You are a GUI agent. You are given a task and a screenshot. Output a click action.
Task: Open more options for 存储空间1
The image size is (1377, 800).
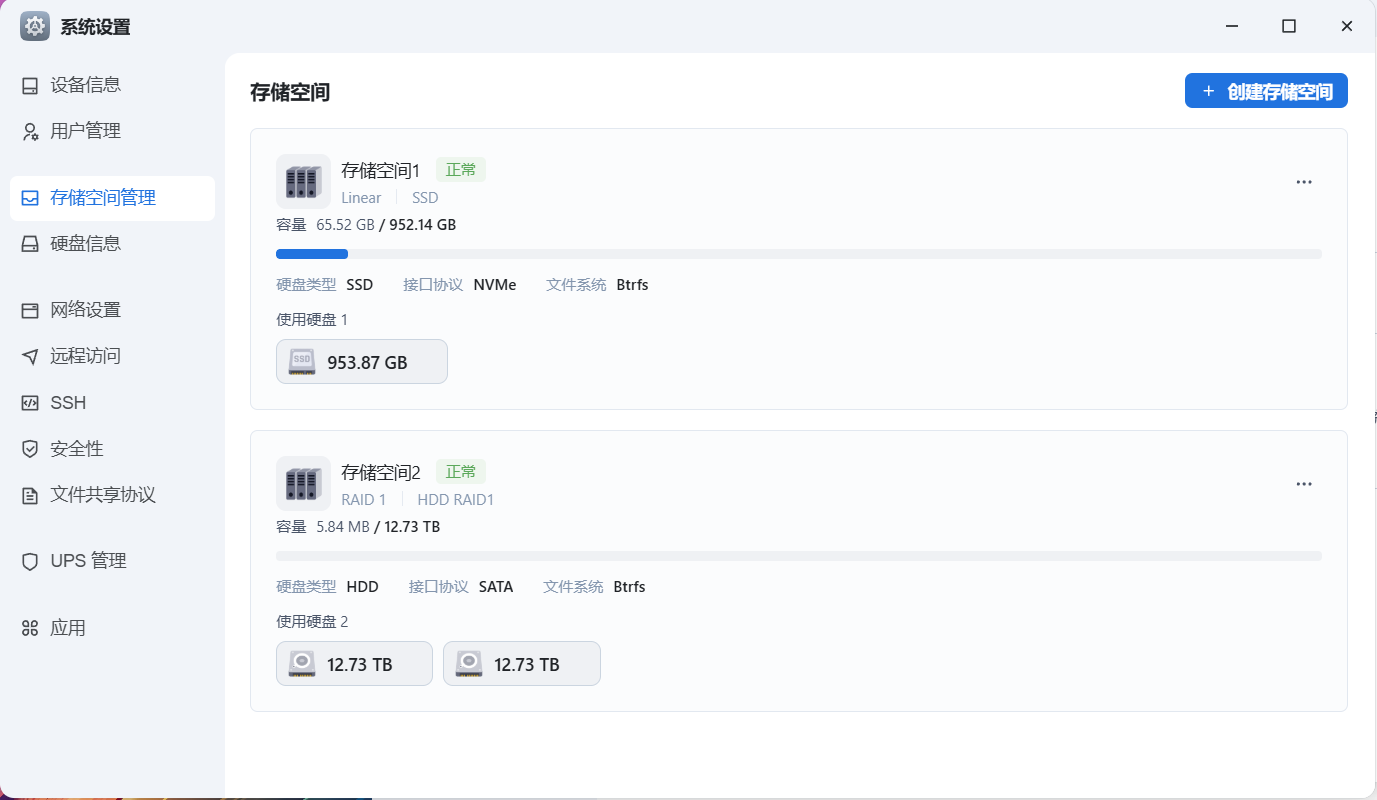tap(1304, 182)
